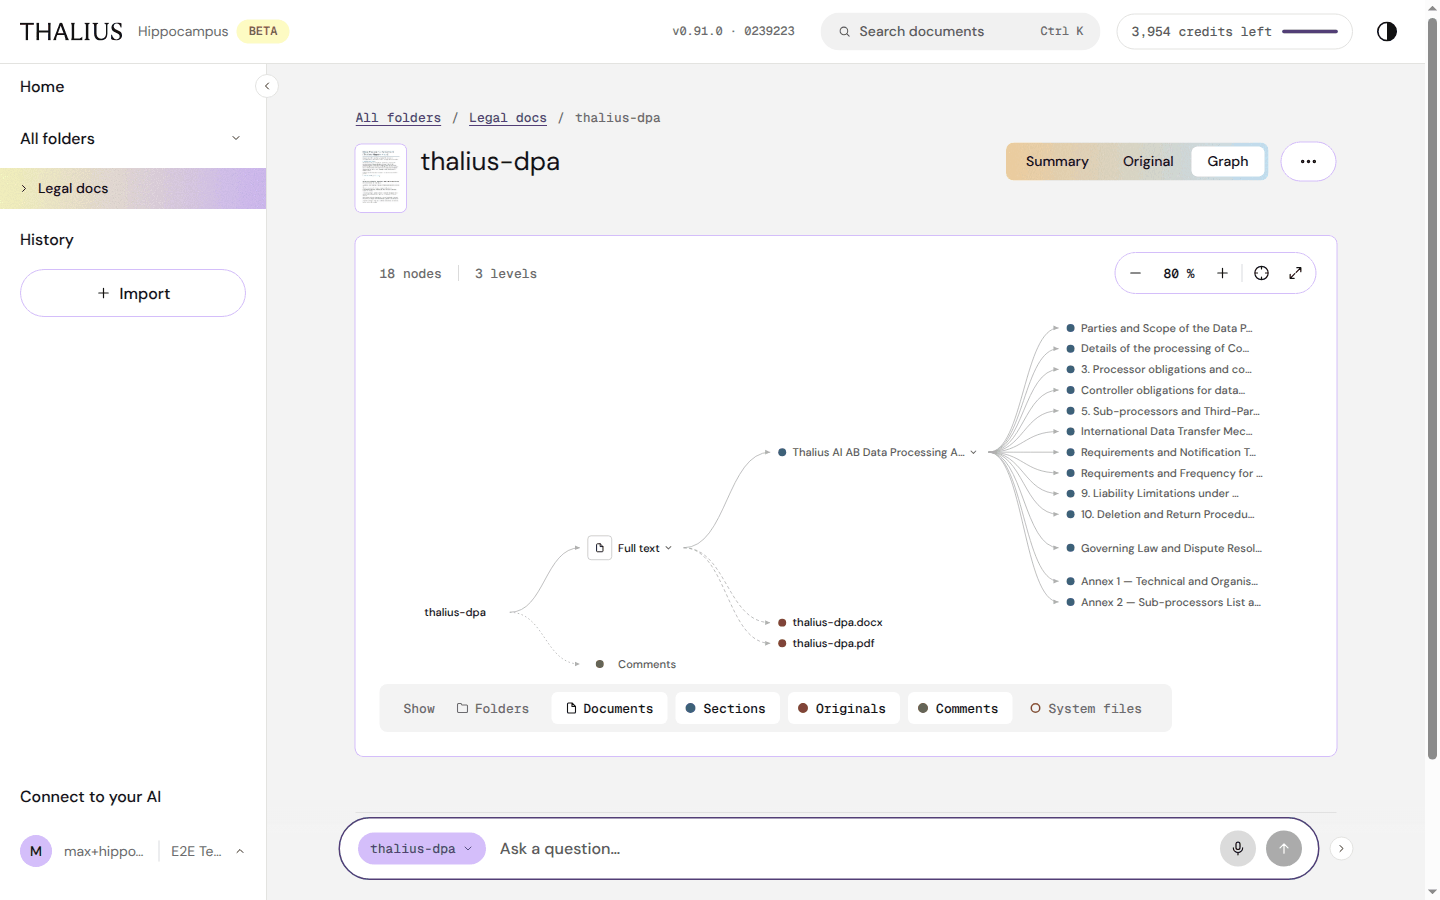Expand the All folders dropdown

point(236,138)
